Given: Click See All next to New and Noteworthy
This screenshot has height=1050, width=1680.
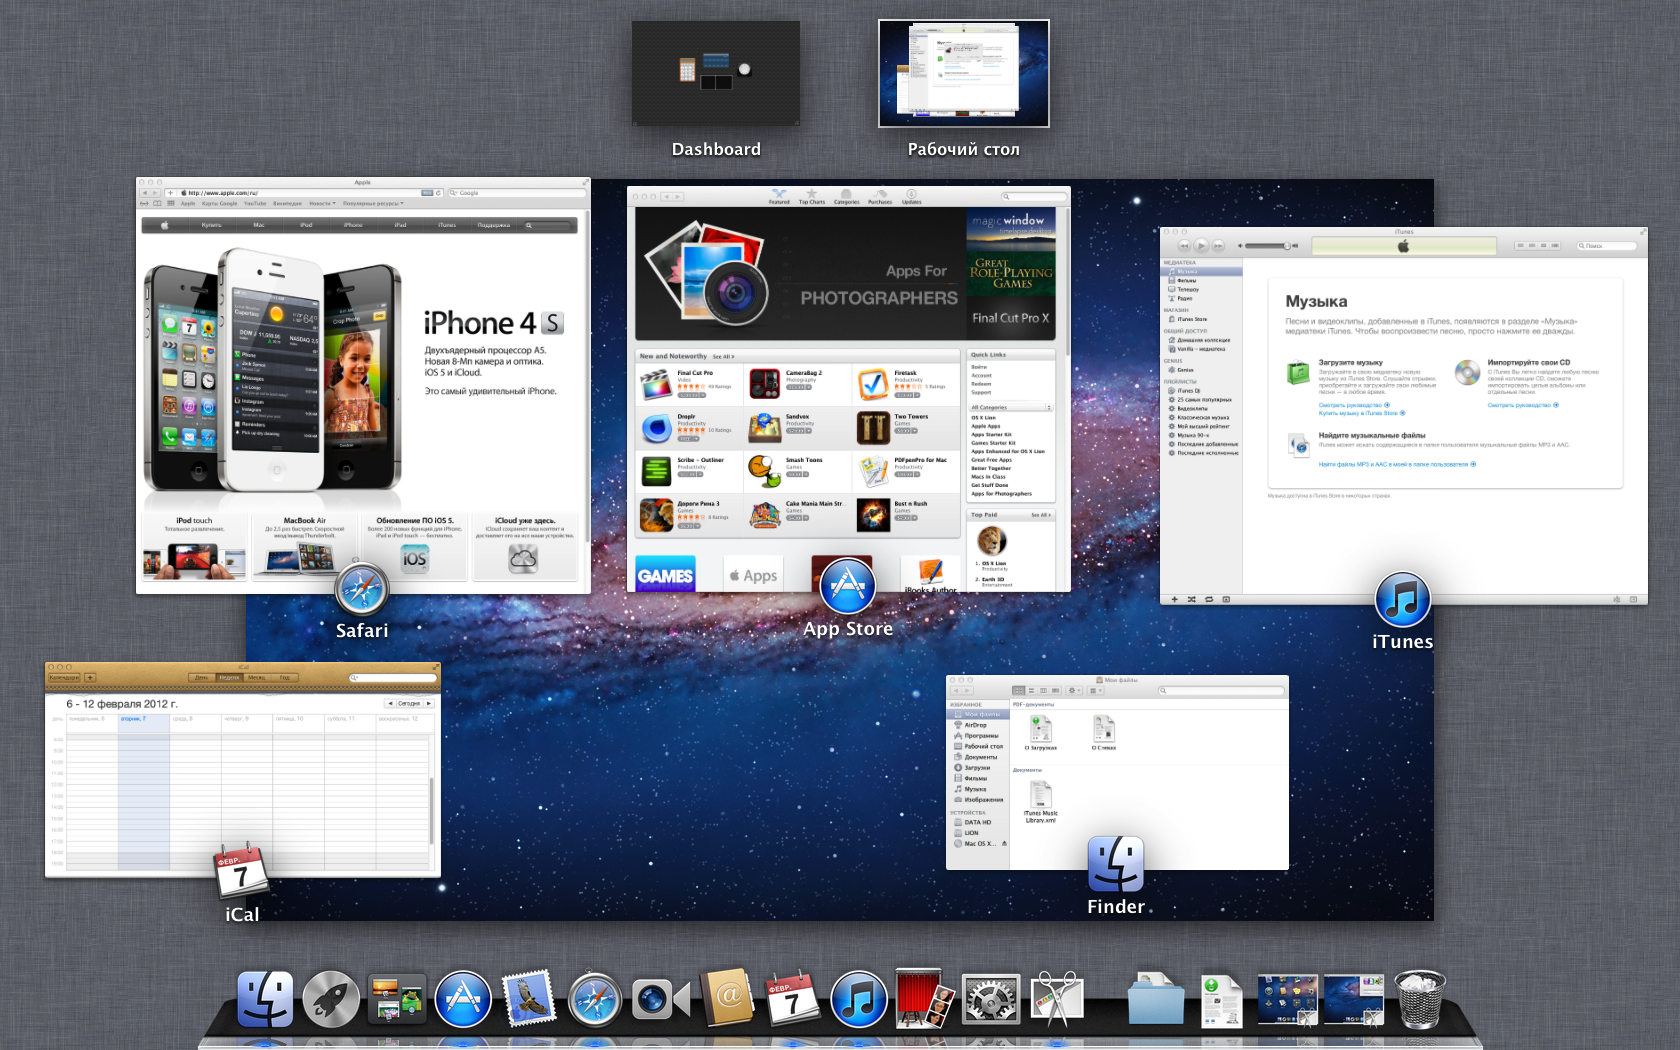Looking at the screenshot, I should click(723, 356).
